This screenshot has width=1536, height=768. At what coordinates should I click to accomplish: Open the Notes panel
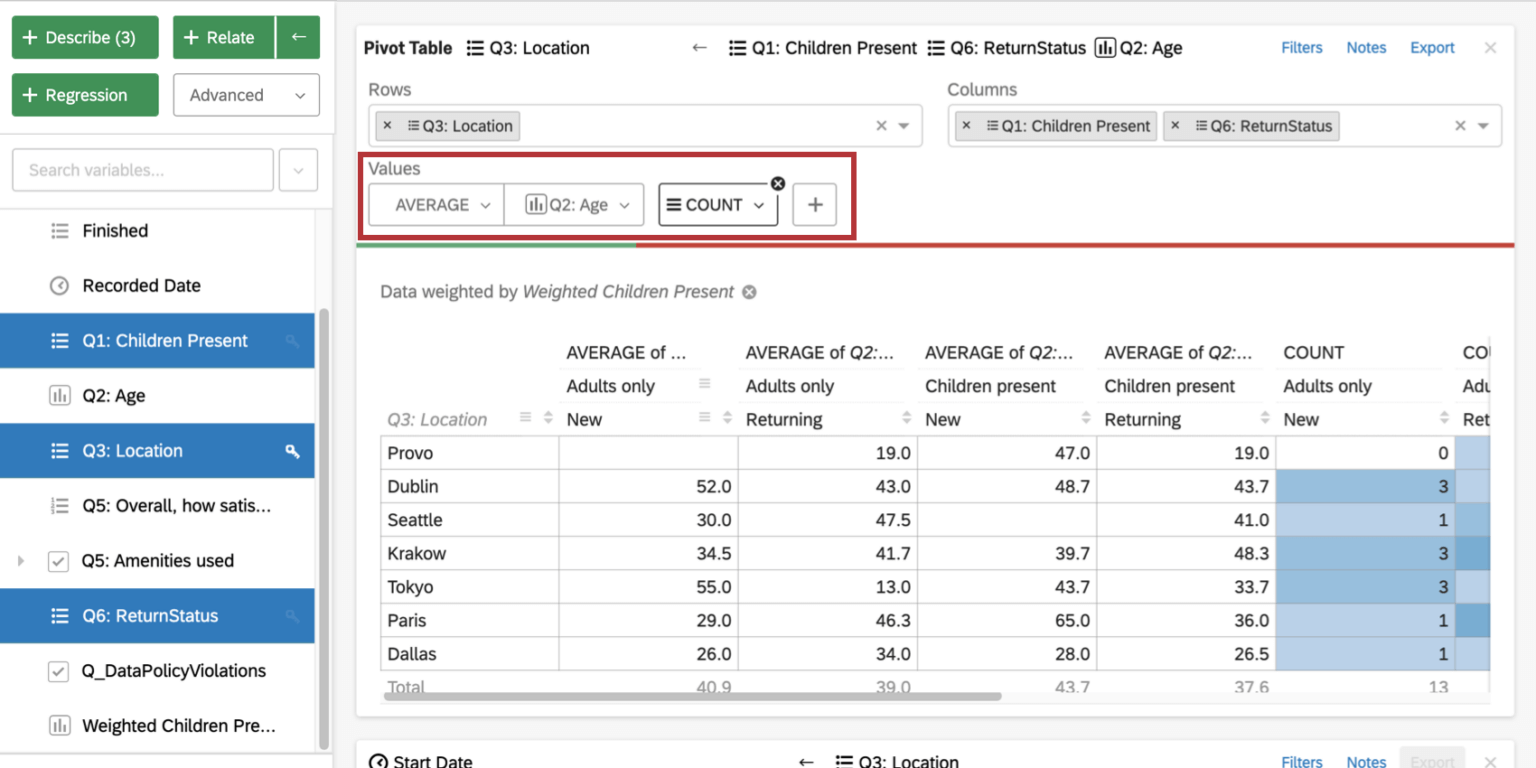[1366, 46]
